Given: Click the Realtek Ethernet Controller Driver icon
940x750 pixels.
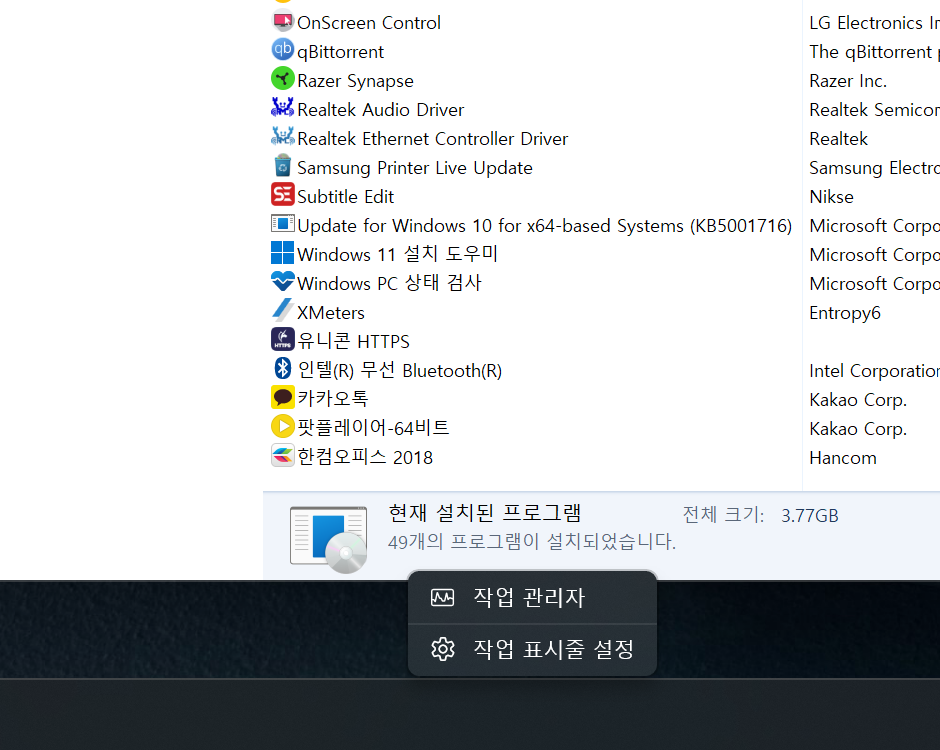Looking at the screenshot, I should [282, 137].
